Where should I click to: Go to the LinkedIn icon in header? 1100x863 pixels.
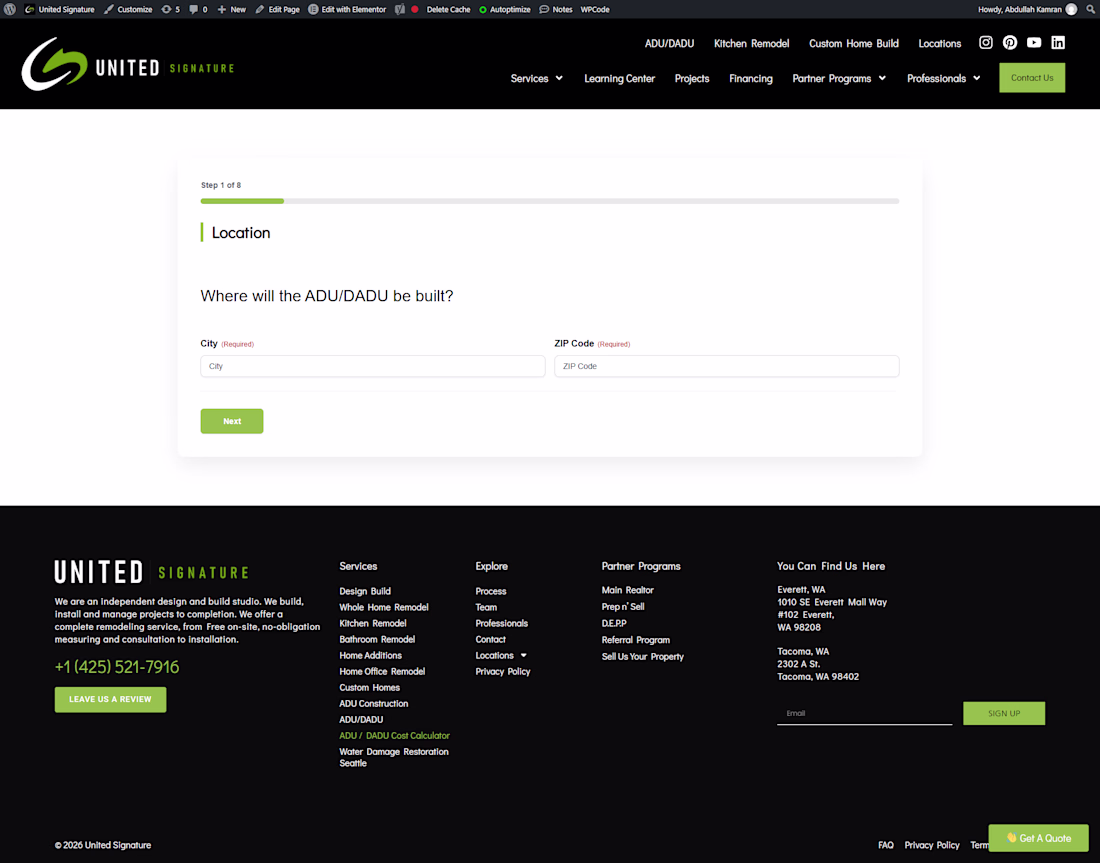pos(1058,43)
